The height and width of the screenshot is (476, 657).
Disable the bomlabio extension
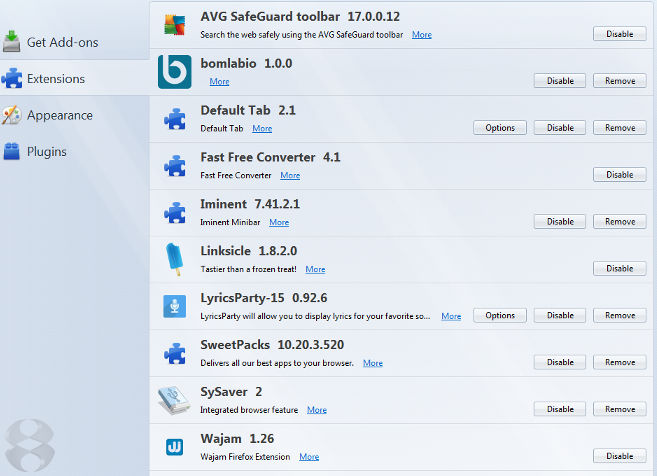[560, 81]
